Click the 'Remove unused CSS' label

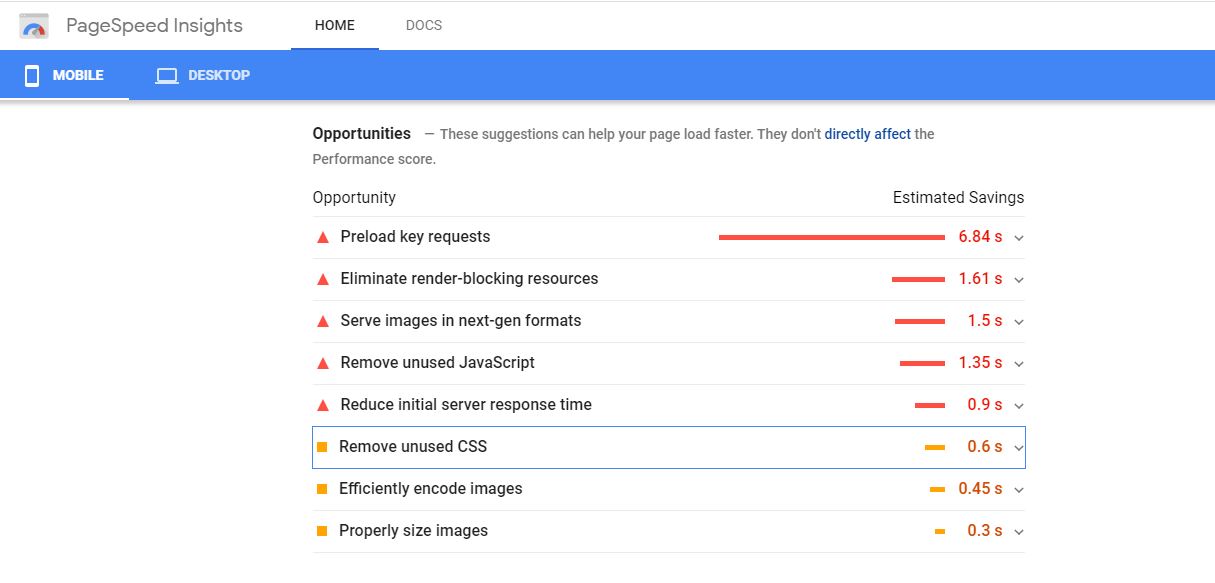(413, 447)
